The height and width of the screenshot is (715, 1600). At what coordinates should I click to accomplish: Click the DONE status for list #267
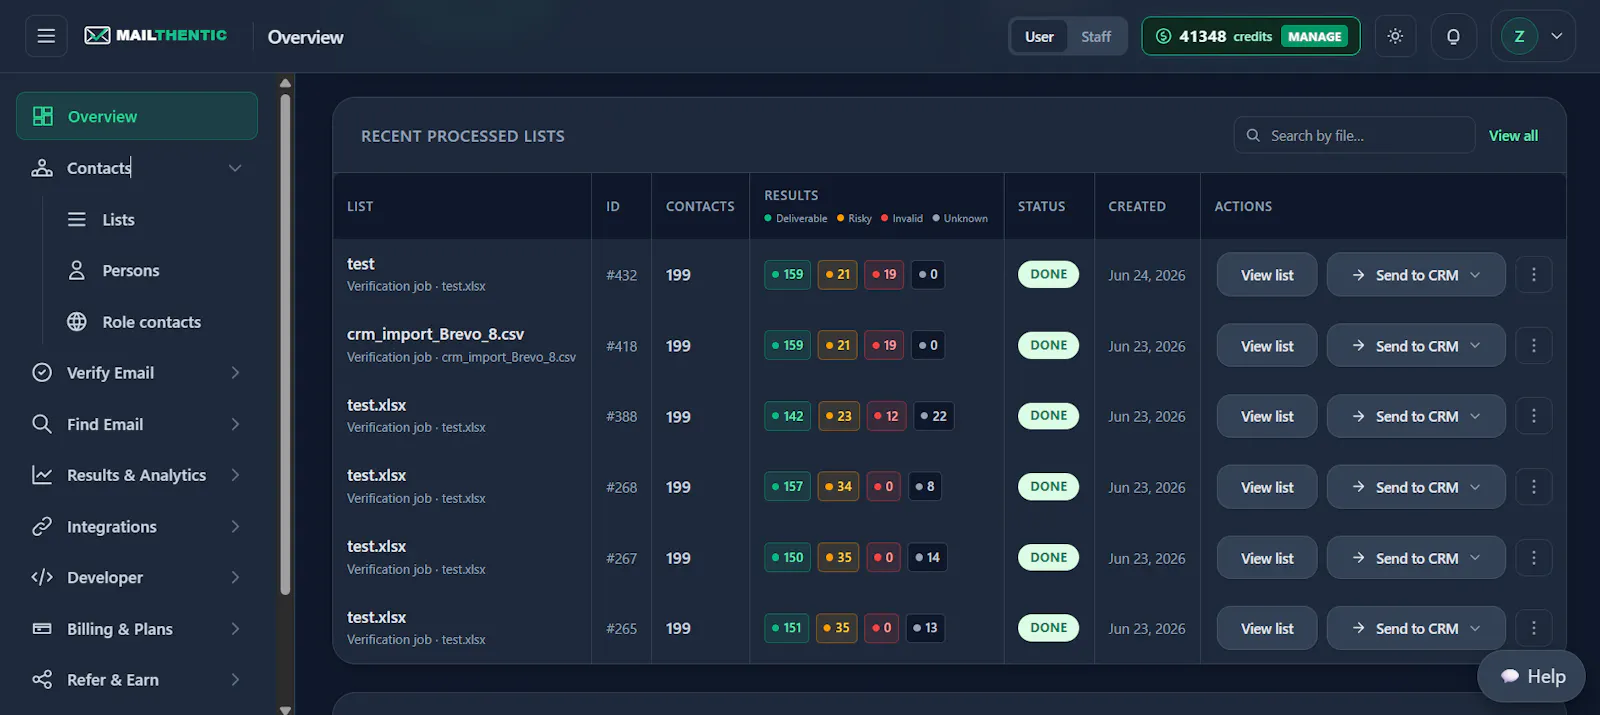(x=1048, y=557)
